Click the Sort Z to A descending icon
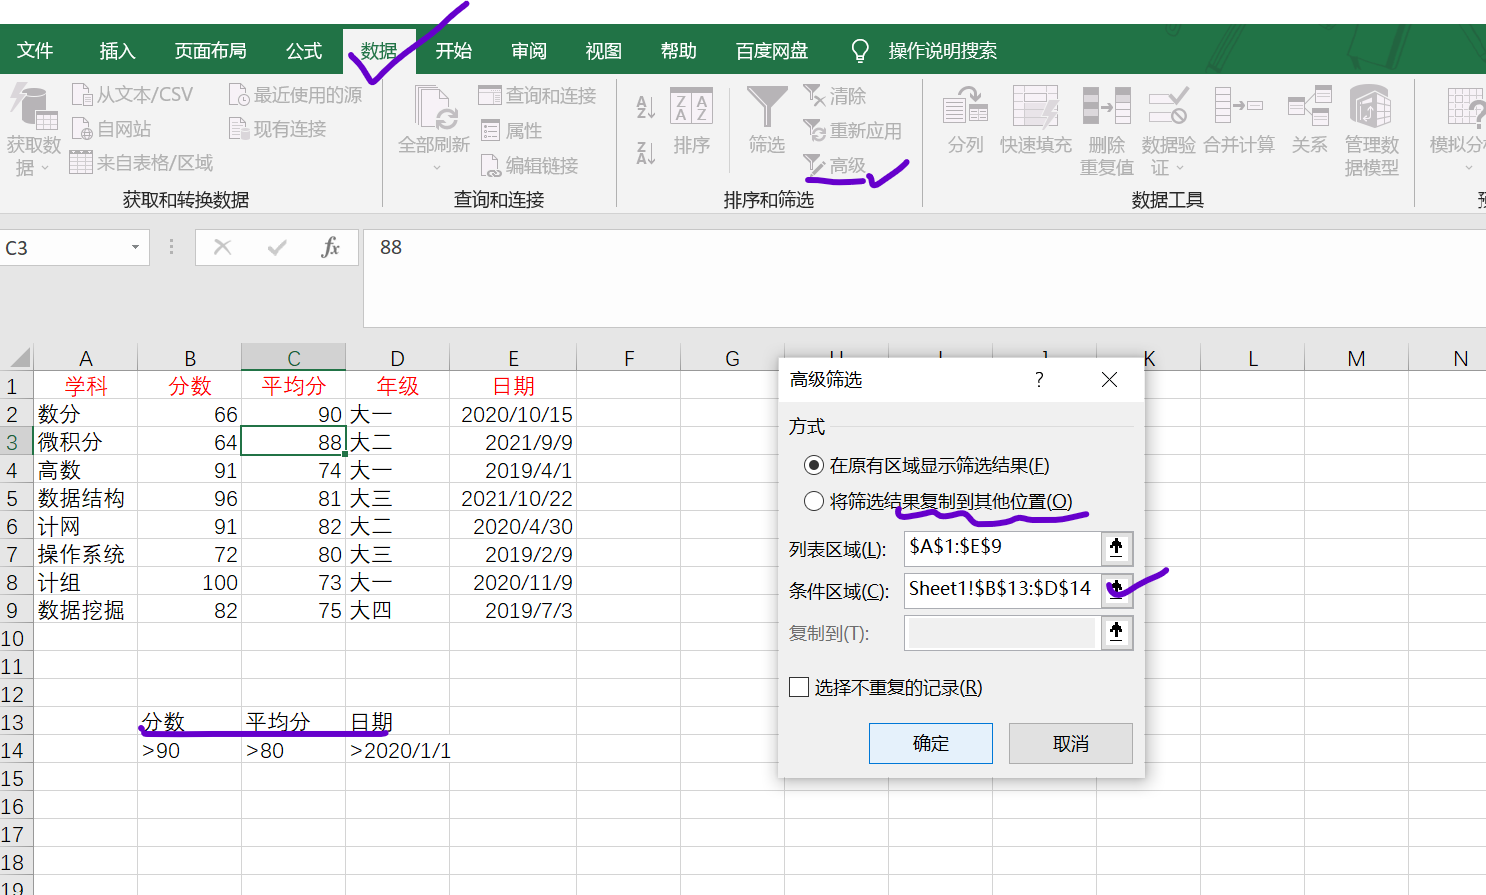 (x=646, y=153)
